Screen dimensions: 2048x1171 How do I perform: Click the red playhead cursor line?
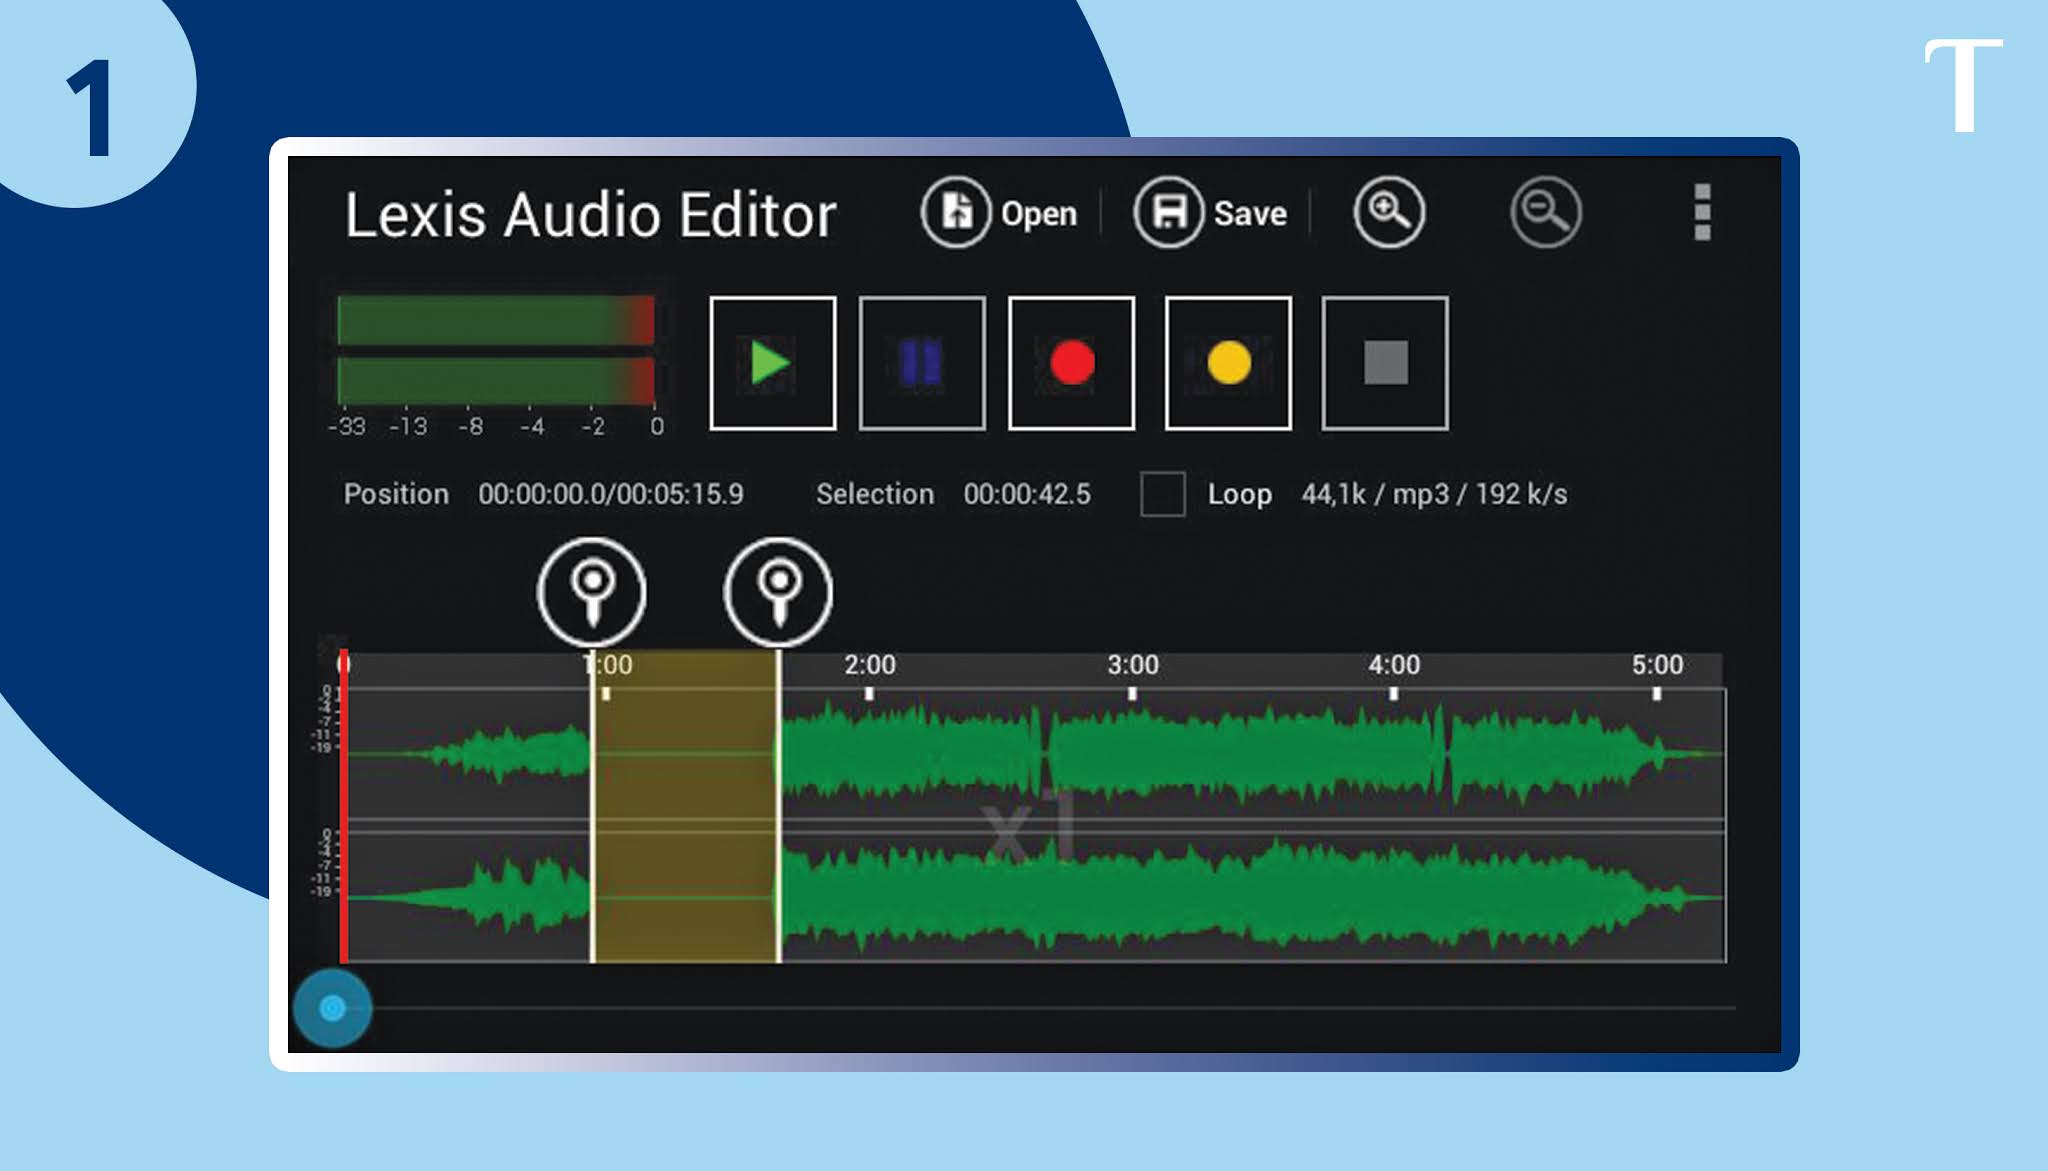point(344,806)
